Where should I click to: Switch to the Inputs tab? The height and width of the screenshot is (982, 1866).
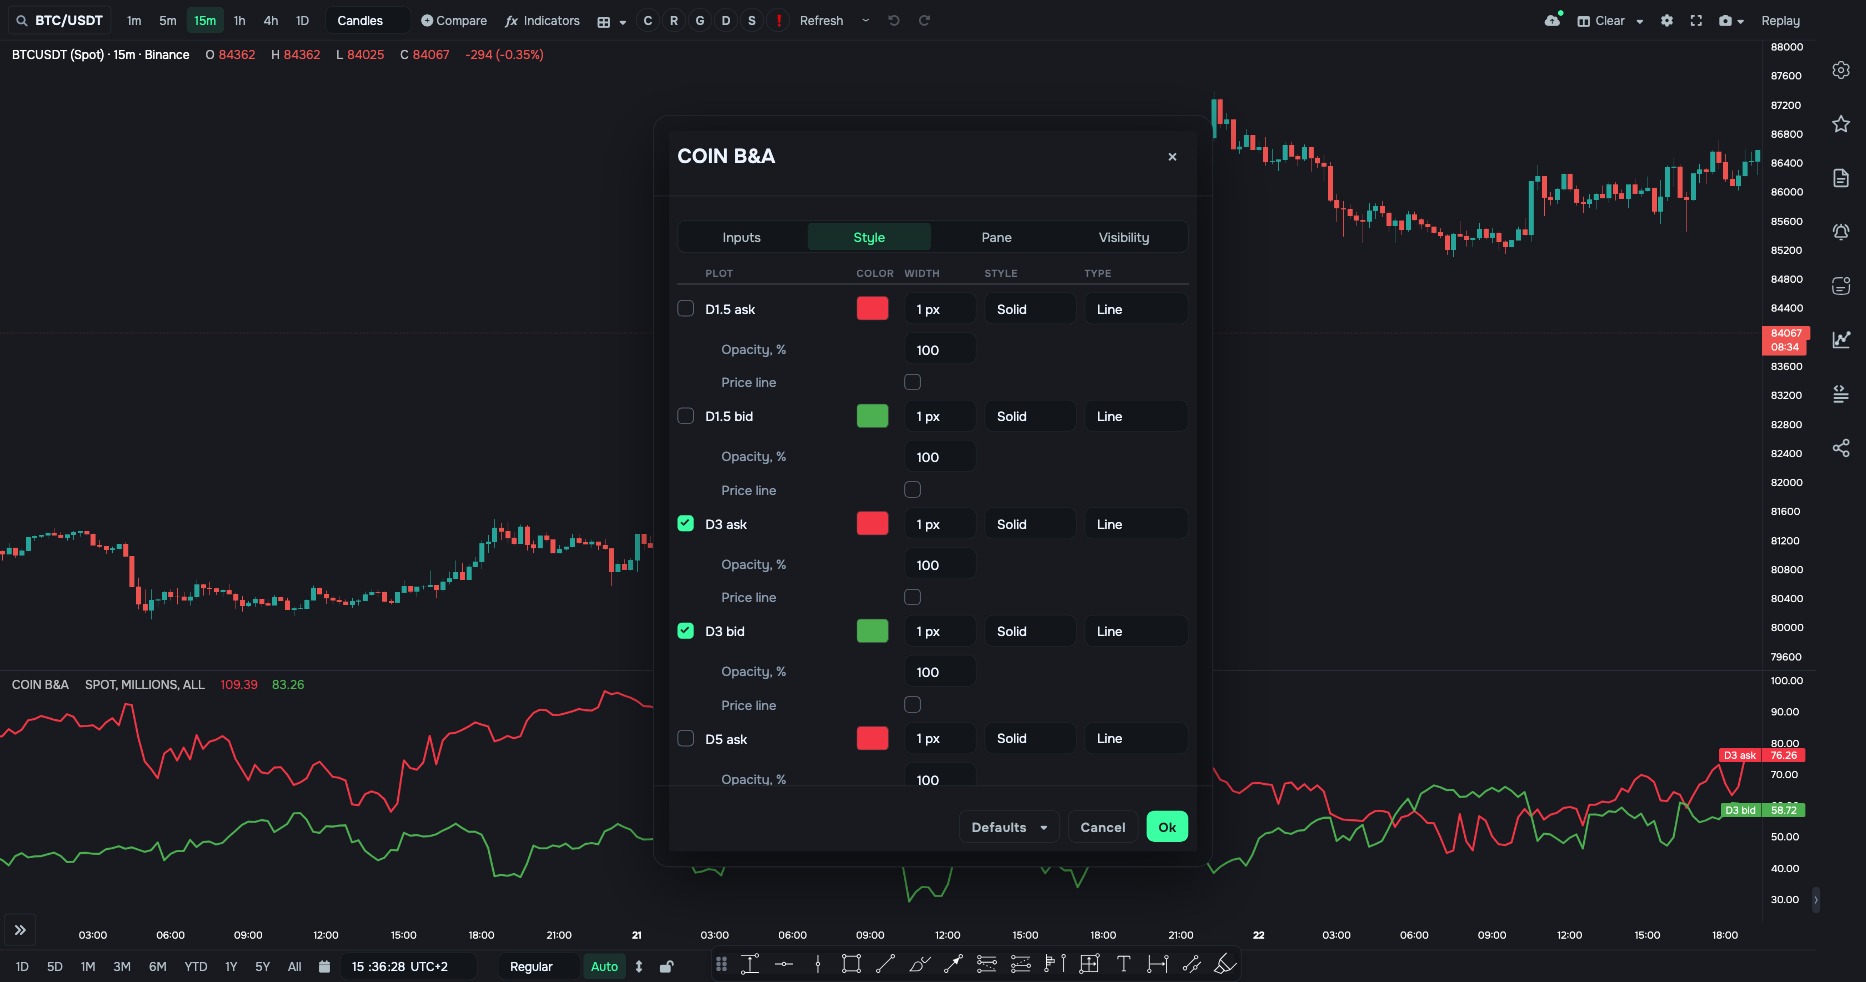click(742, 237)
